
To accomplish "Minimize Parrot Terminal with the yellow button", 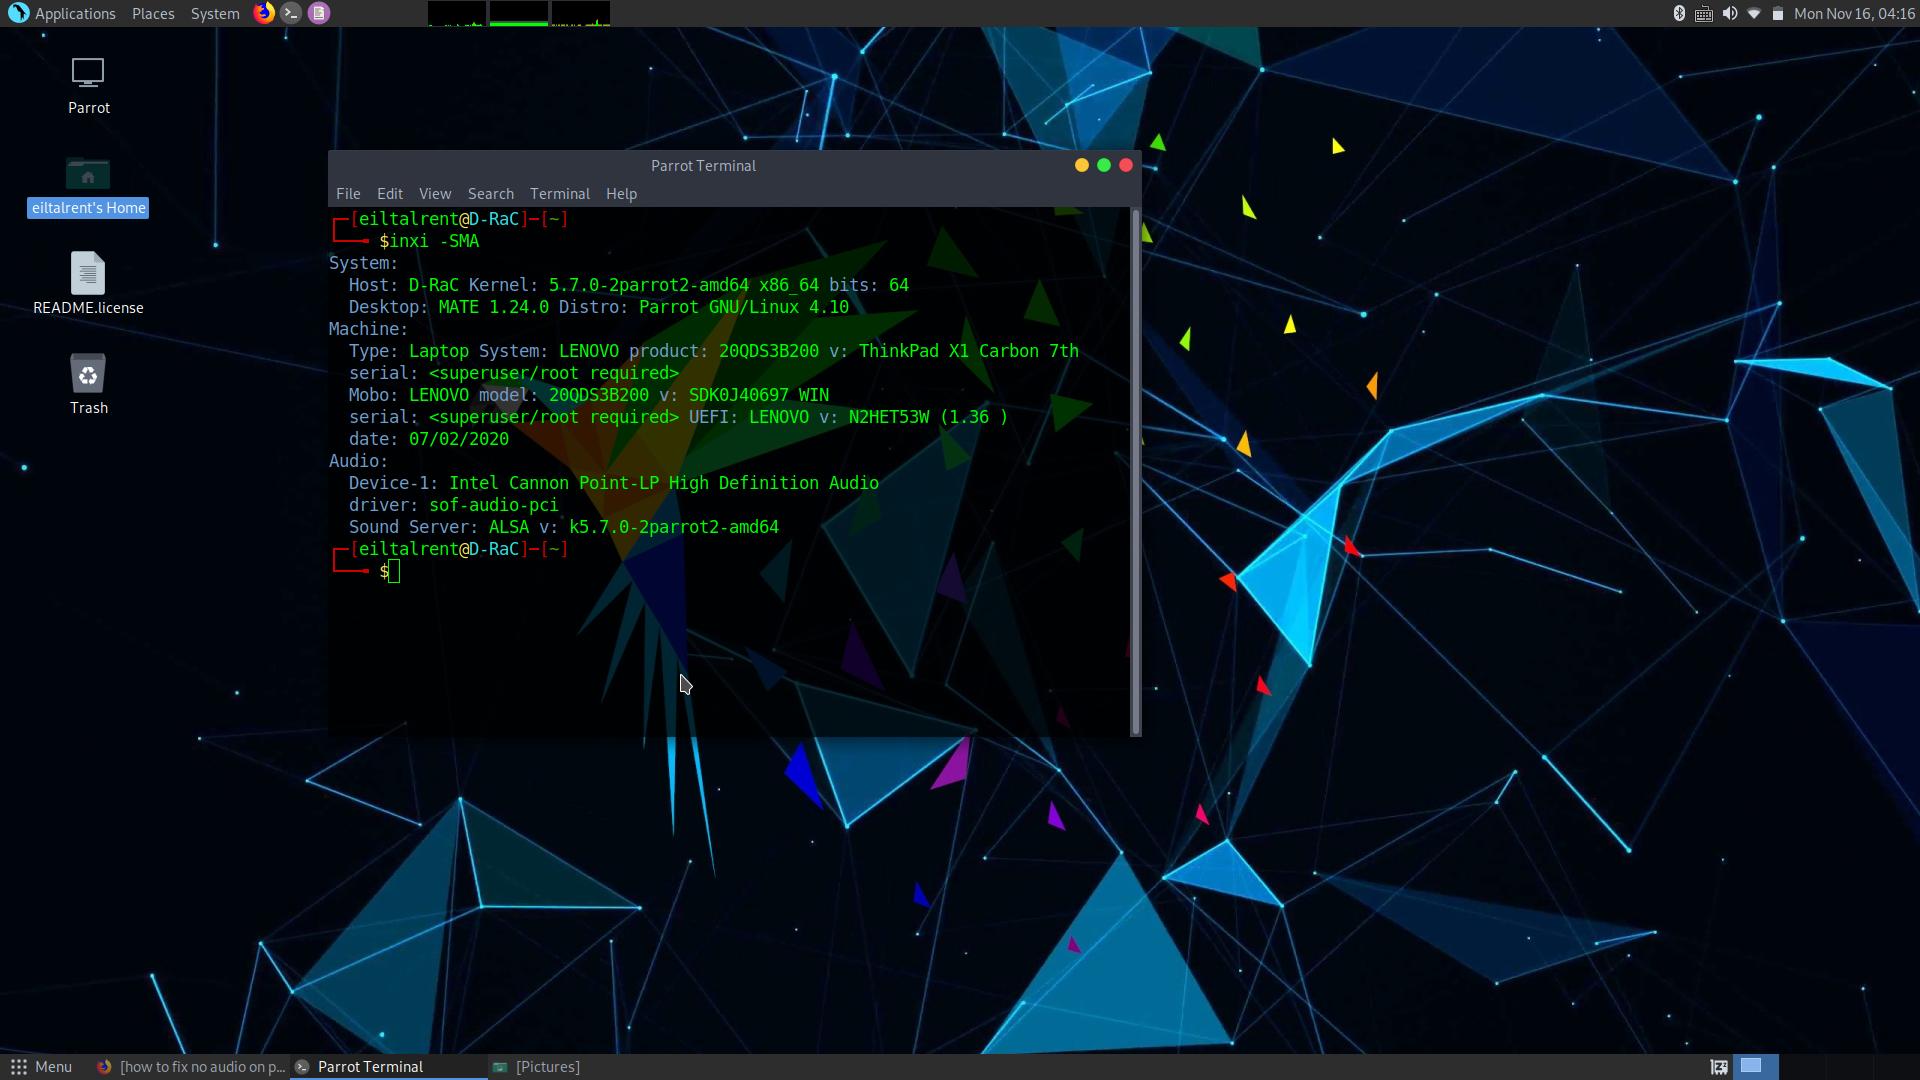I will click(1082, 165).
